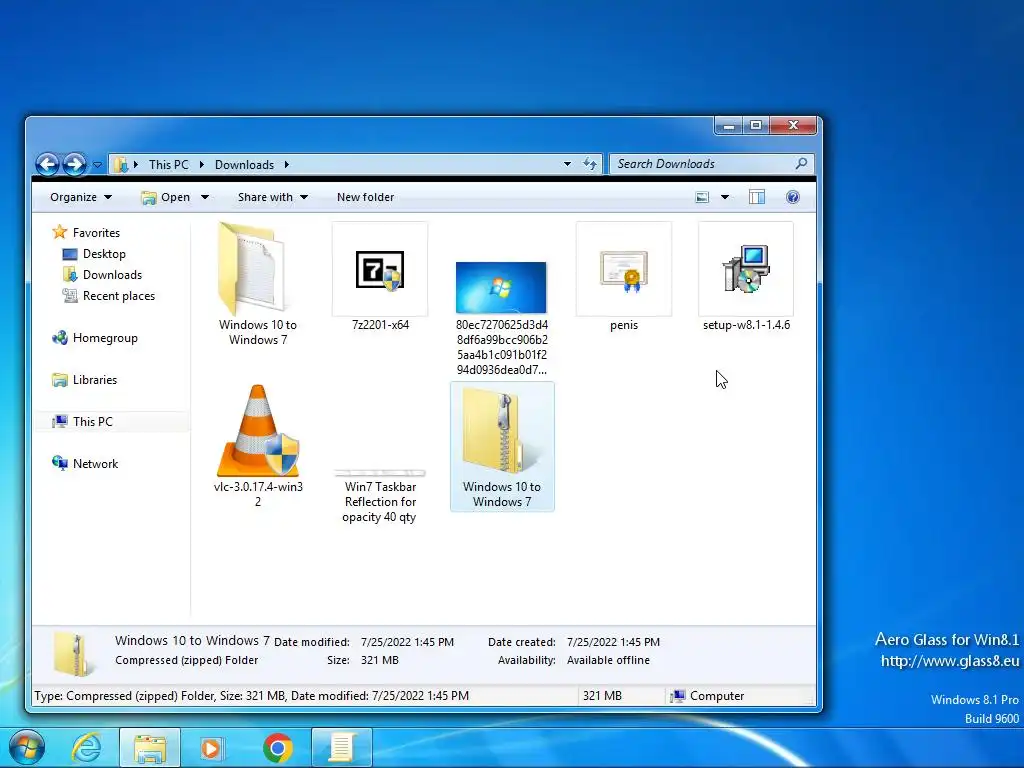This screenshot has width=1024, height=768.
Task: Open the More view options dropdown arrow
Action: pos(725,197)
